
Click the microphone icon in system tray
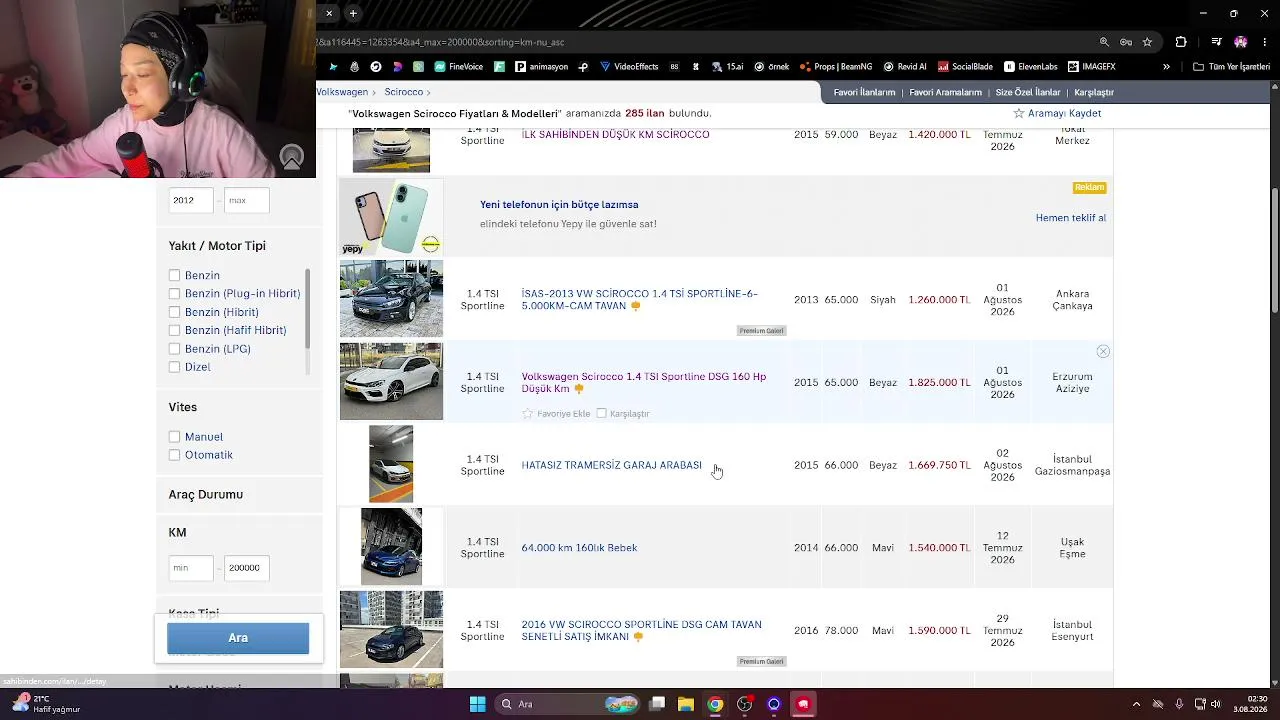pyautogui.click(x=1179, y=704)
